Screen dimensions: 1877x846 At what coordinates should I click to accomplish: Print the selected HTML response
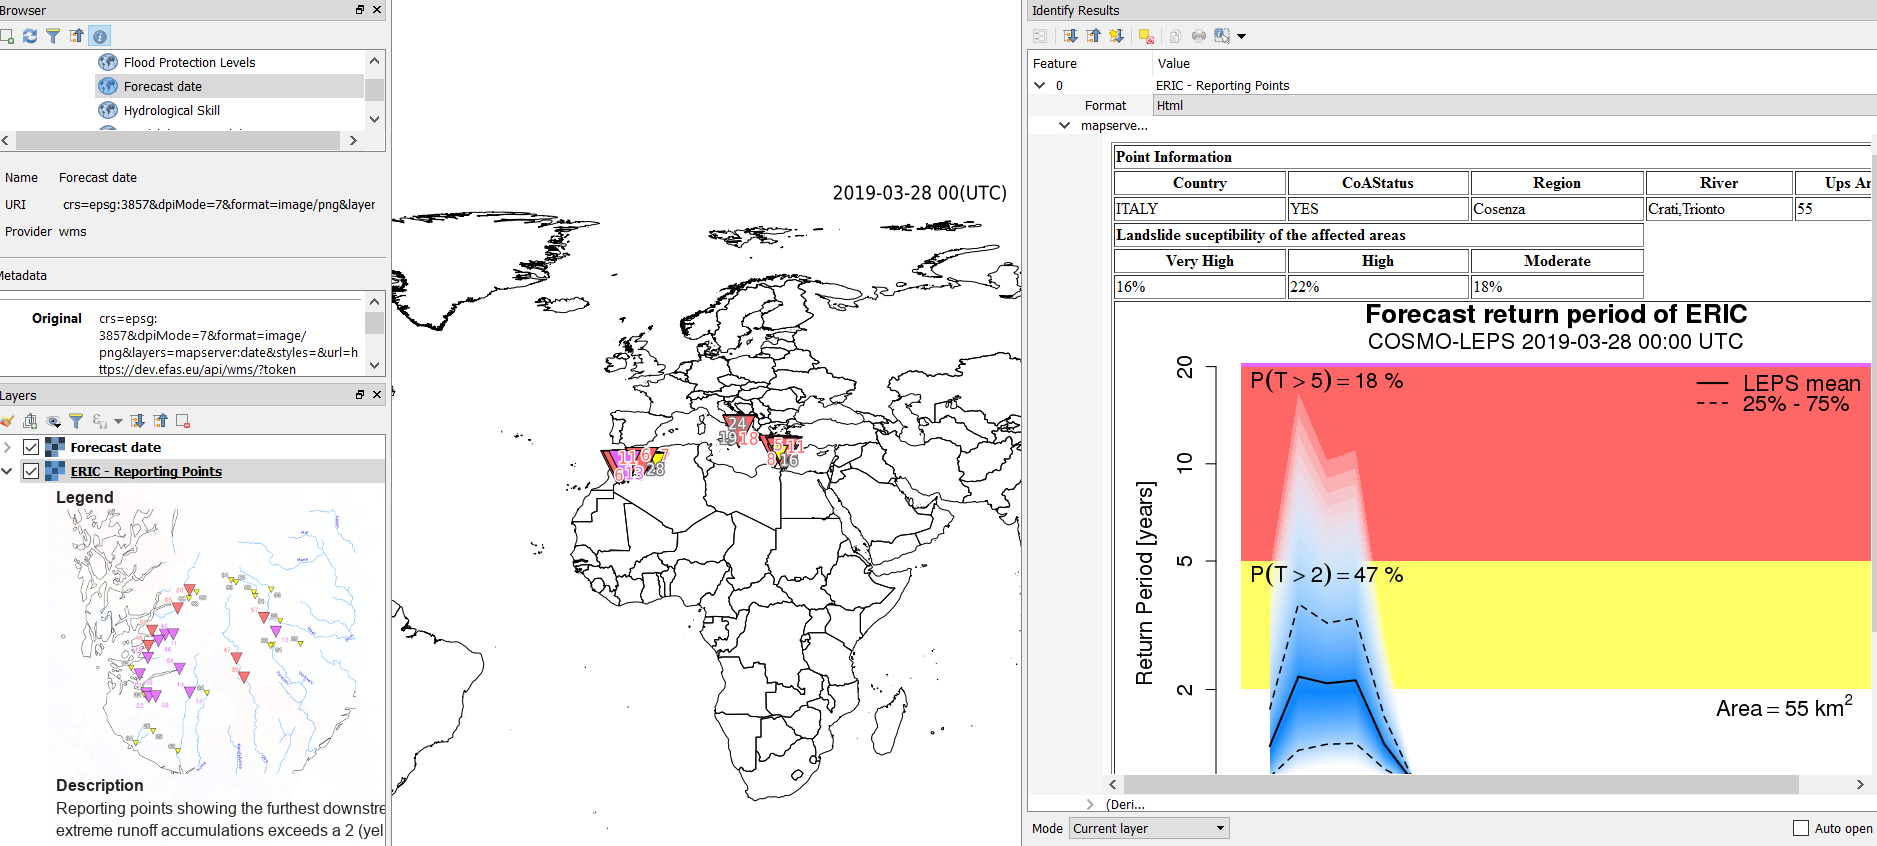[x=1198, y=36]
